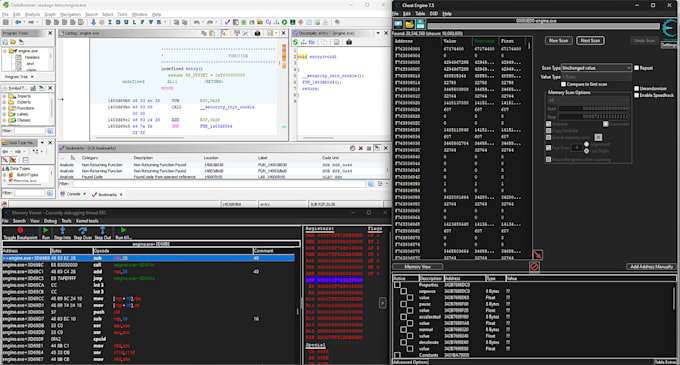The width and height of the screenshot is (680, 365).
Task: Open Memory Viewer's Debug menu
Action: pyautogui.click(x=50, y=221)
